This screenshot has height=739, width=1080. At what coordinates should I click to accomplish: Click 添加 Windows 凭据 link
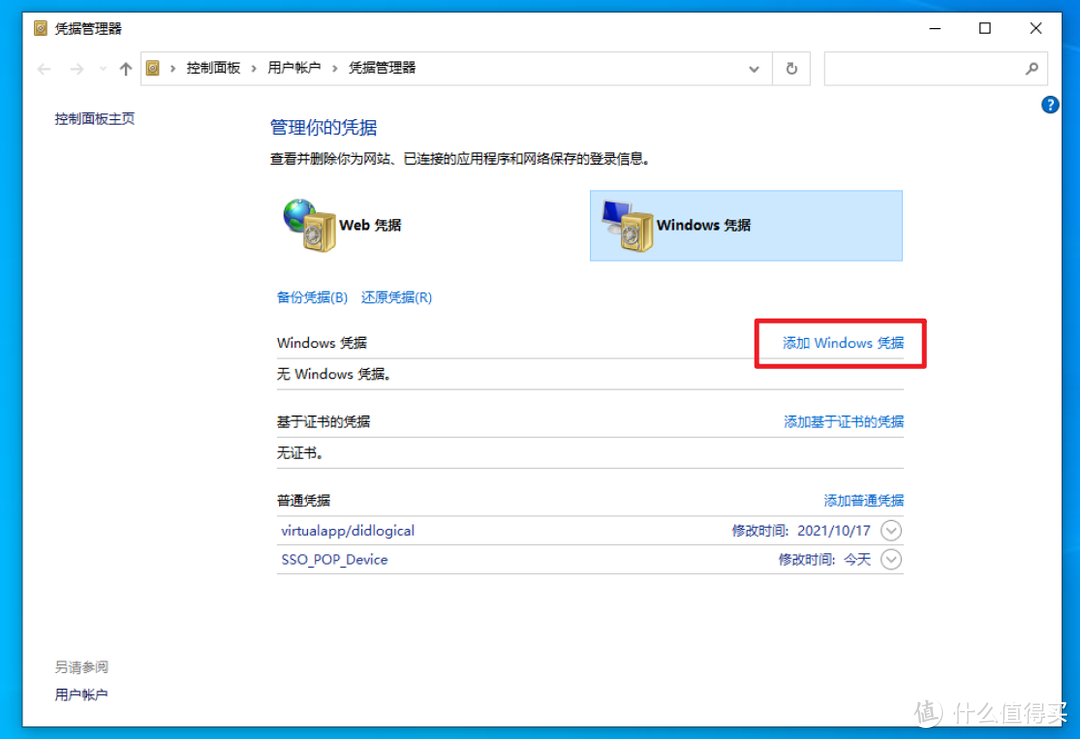[x=843, y=342]
